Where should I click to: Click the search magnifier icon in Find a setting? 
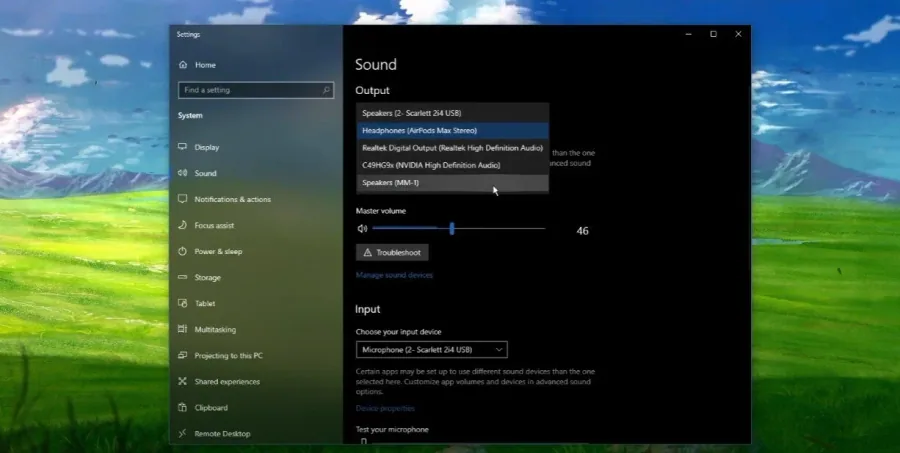(x=326, y=90)
